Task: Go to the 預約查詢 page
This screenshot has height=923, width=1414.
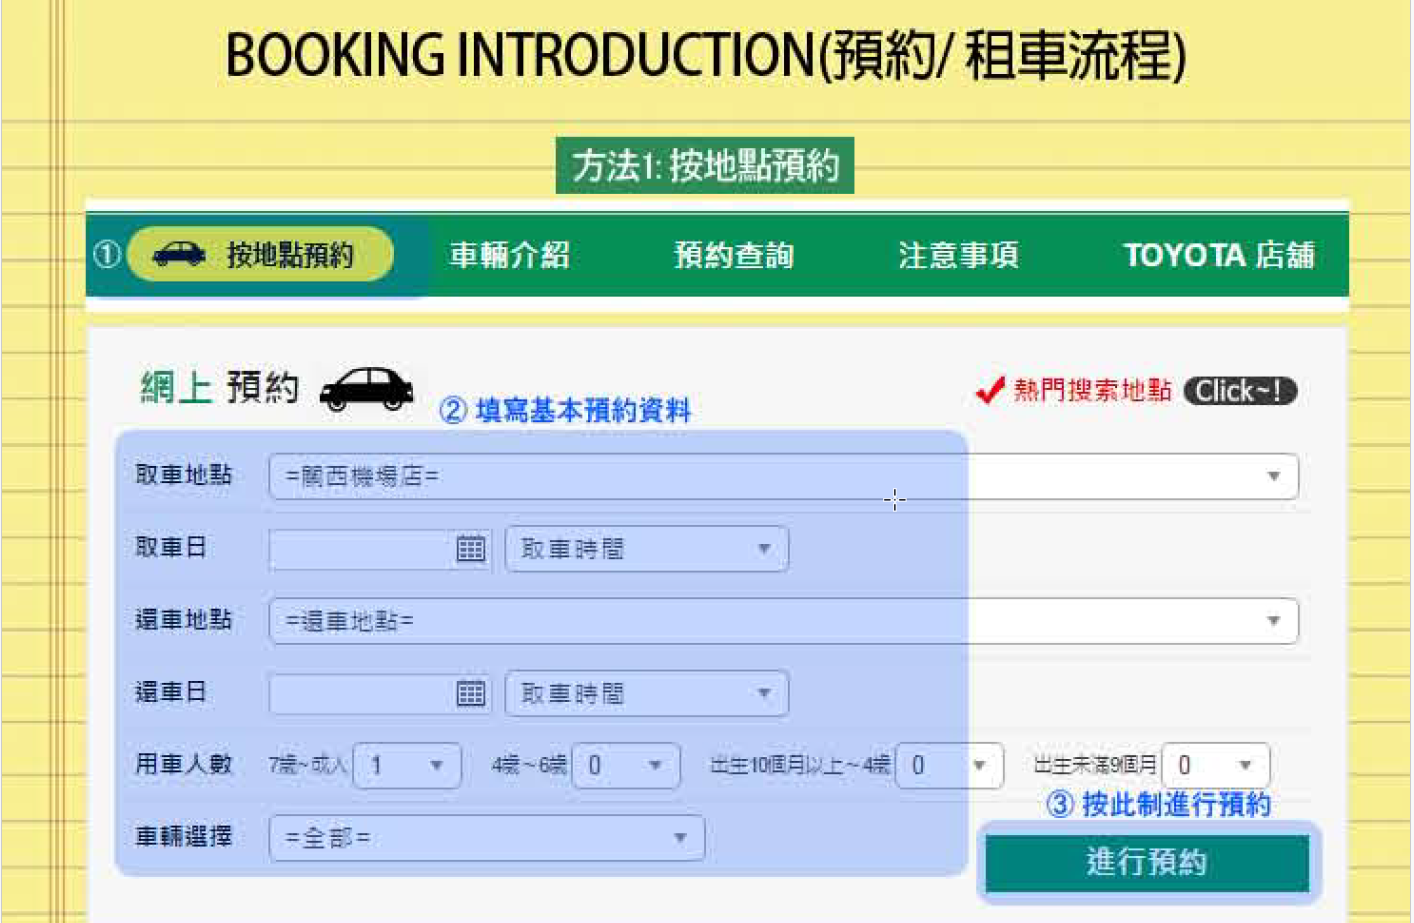Action: tap(734, 255)
